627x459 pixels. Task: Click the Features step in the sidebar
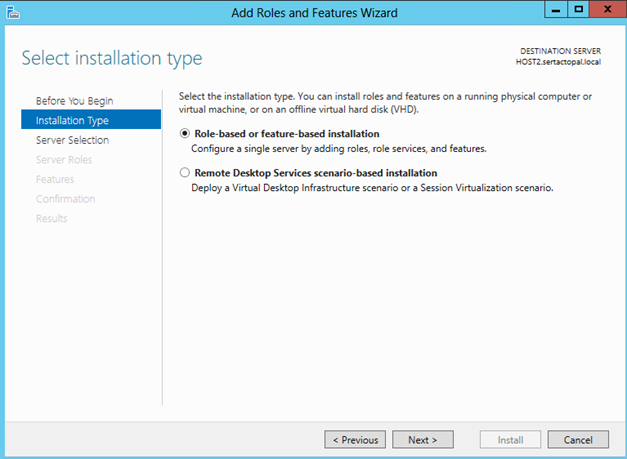55,179
